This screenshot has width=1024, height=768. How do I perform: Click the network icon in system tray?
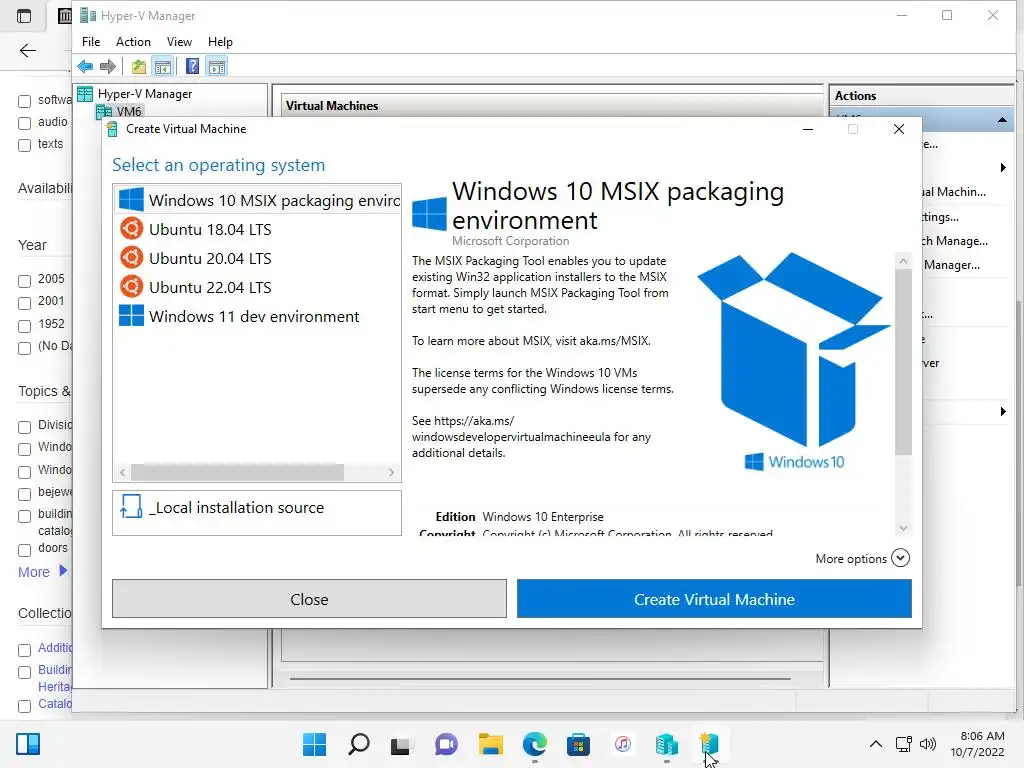click(904, 744)
